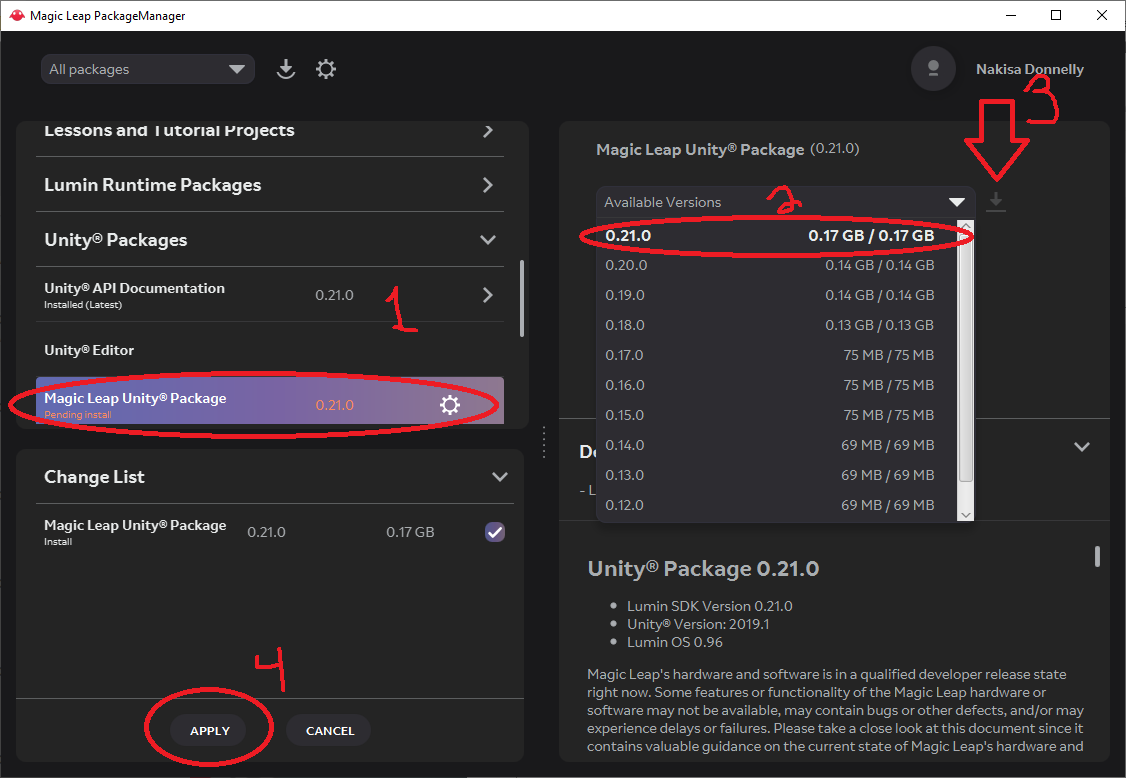Click the Unity Package 0.21.0 heading
This screenshot has width=1126, height=778.
[703, 569]
